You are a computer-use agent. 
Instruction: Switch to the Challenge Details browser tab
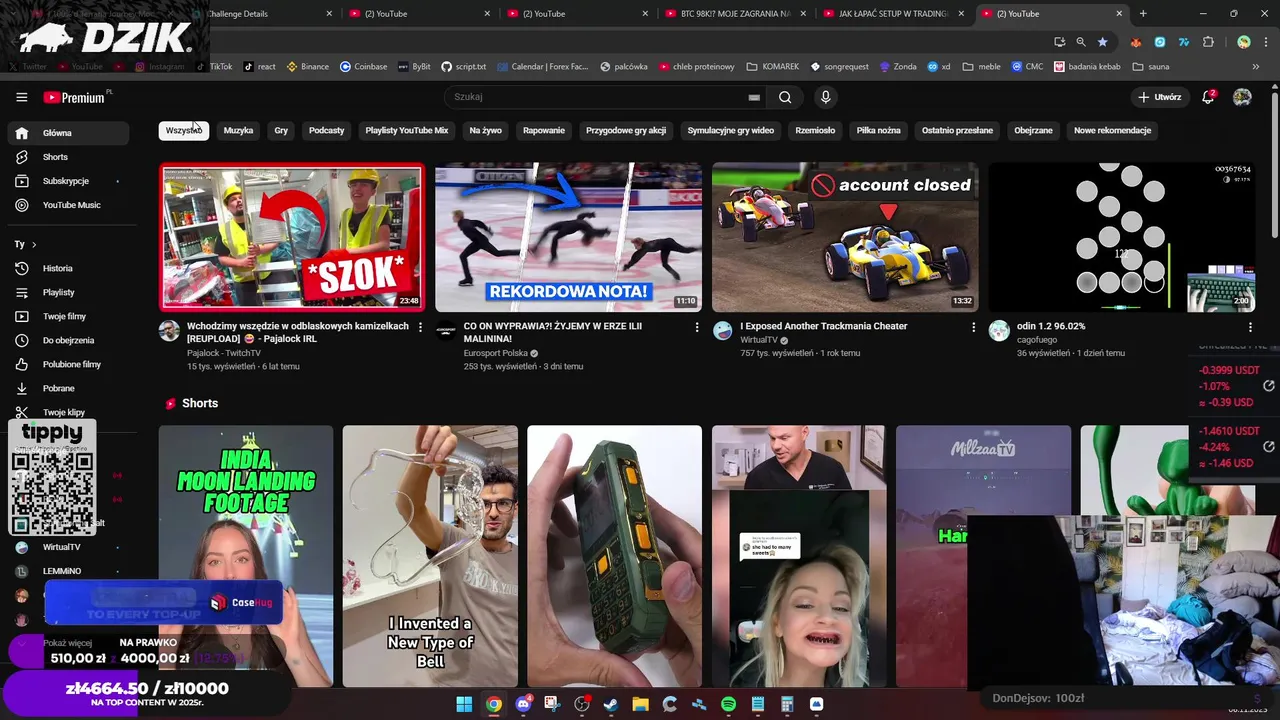point(262,14)
